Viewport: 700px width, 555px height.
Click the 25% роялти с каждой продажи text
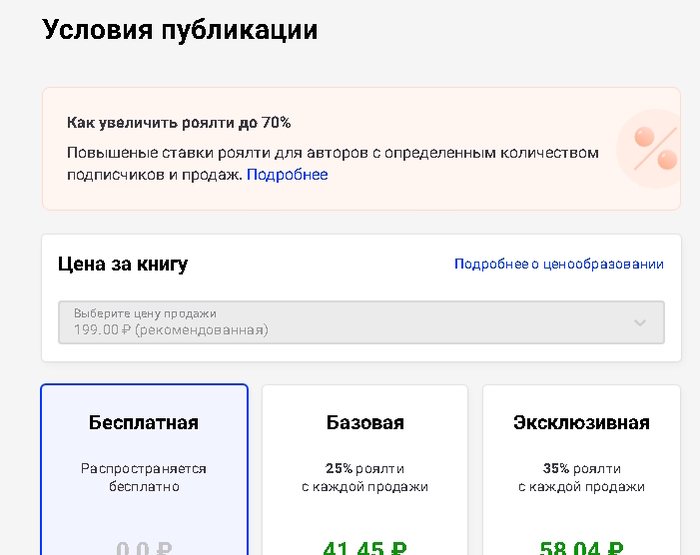(x=365, y=477)
